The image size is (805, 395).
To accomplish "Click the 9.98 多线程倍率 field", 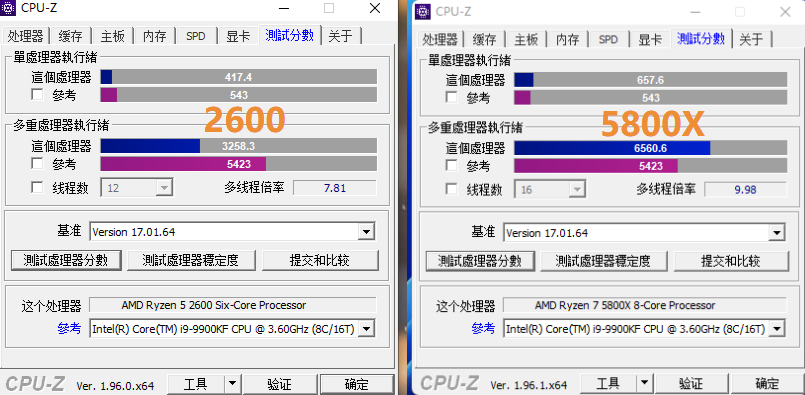I will coord(745,190).
